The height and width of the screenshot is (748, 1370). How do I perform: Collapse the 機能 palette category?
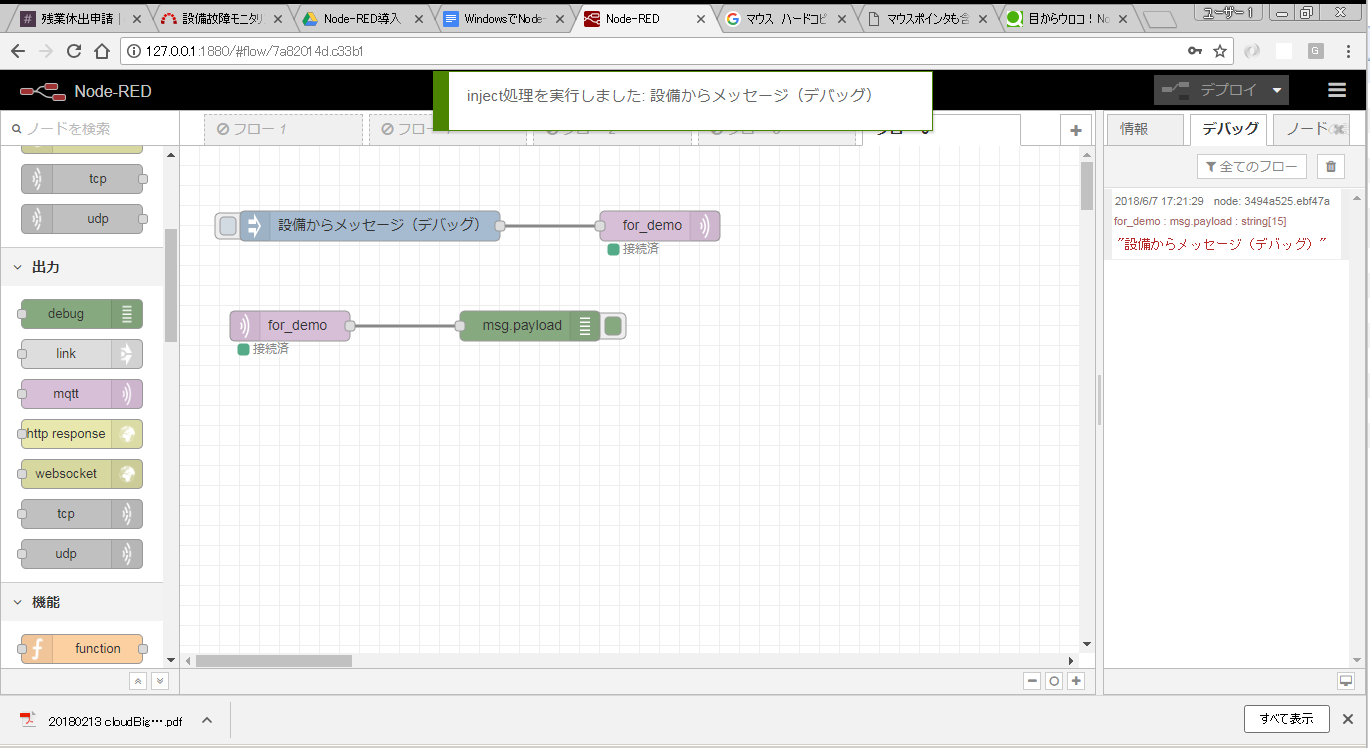pyautogui.click(x=81, y=602)
